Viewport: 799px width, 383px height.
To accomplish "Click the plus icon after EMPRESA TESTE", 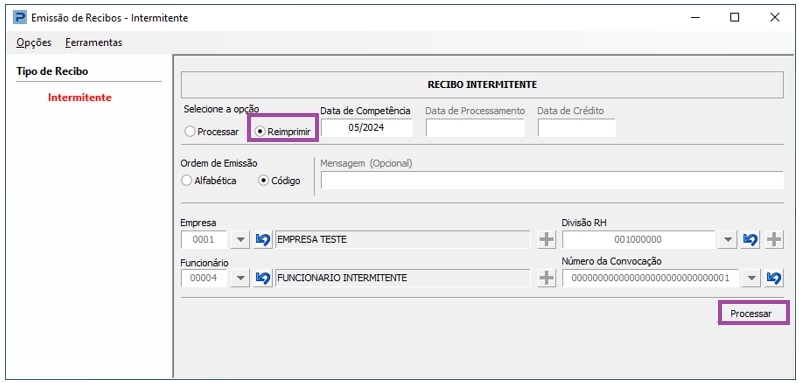I will [x=547, y=239].
